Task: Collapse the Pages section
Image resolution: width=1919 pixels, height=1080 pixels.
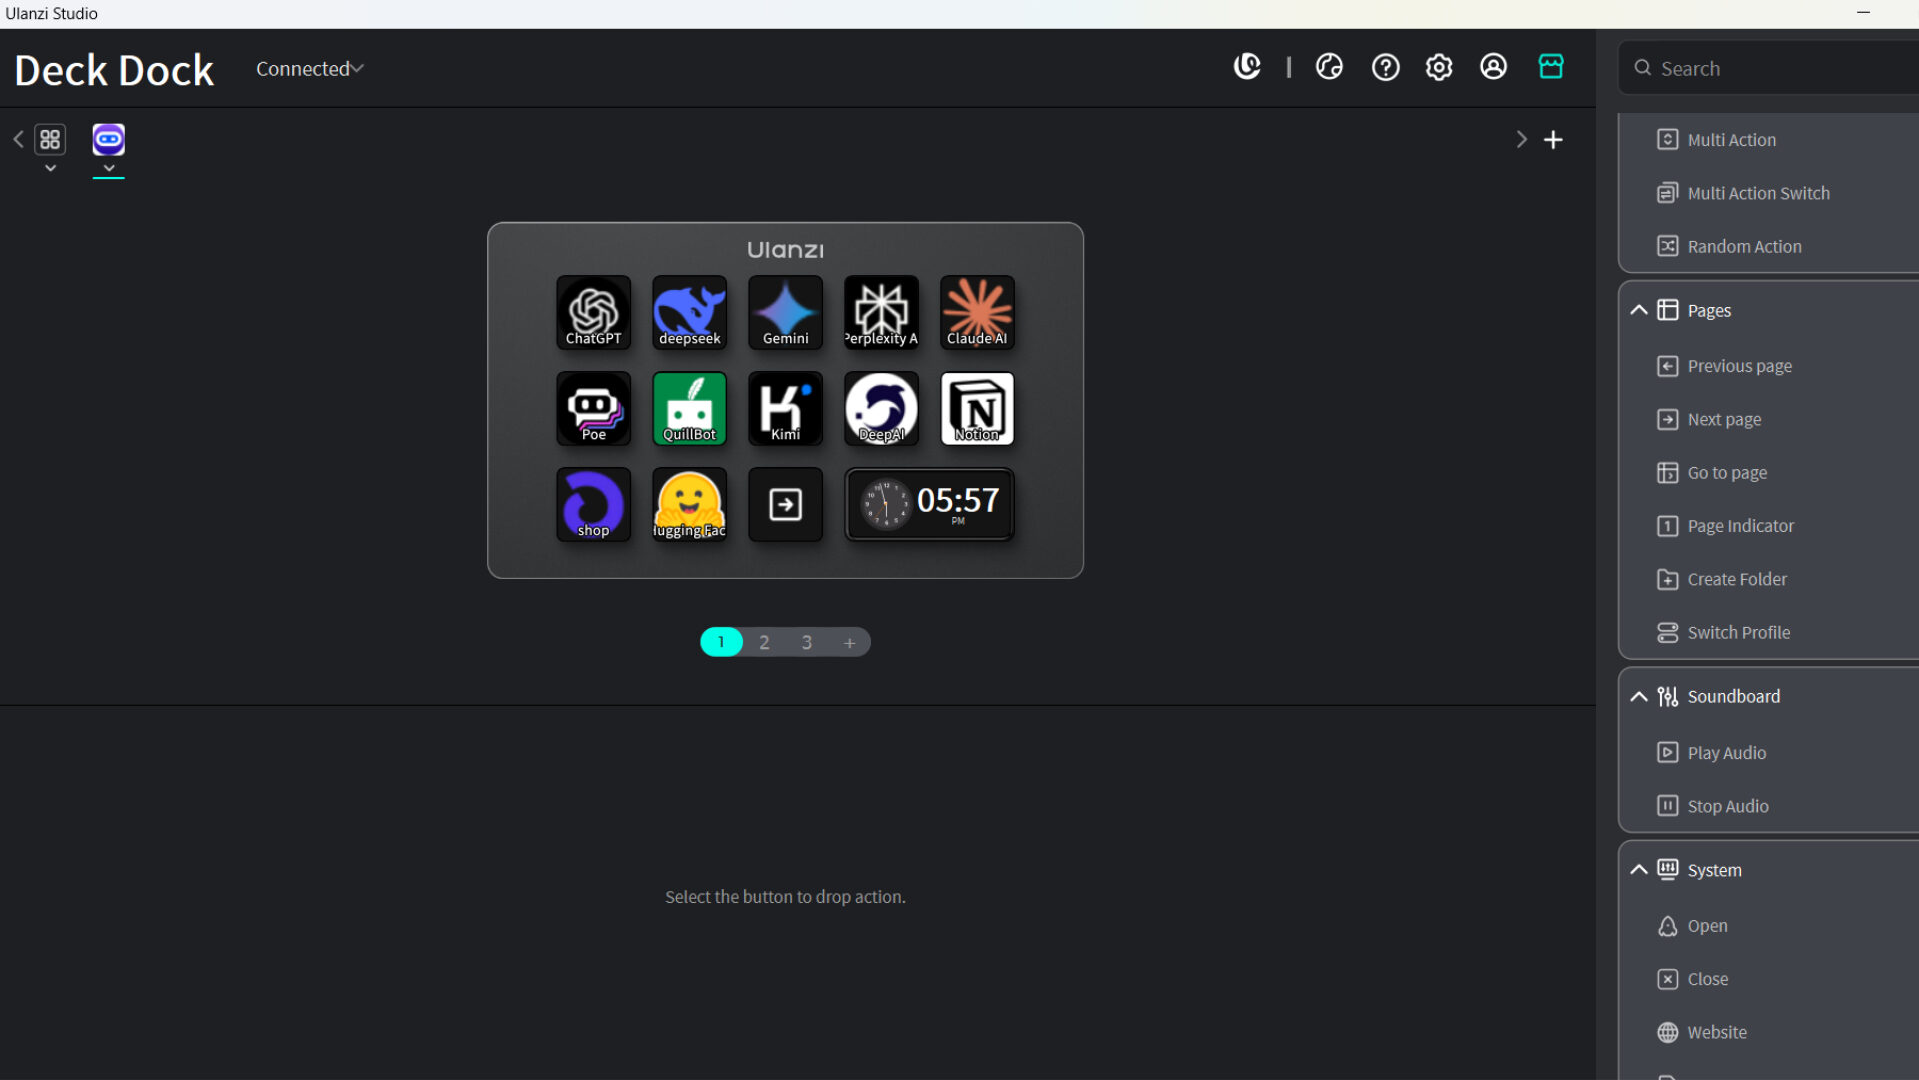Action: pyautogui.click(x=1638, y=310)
